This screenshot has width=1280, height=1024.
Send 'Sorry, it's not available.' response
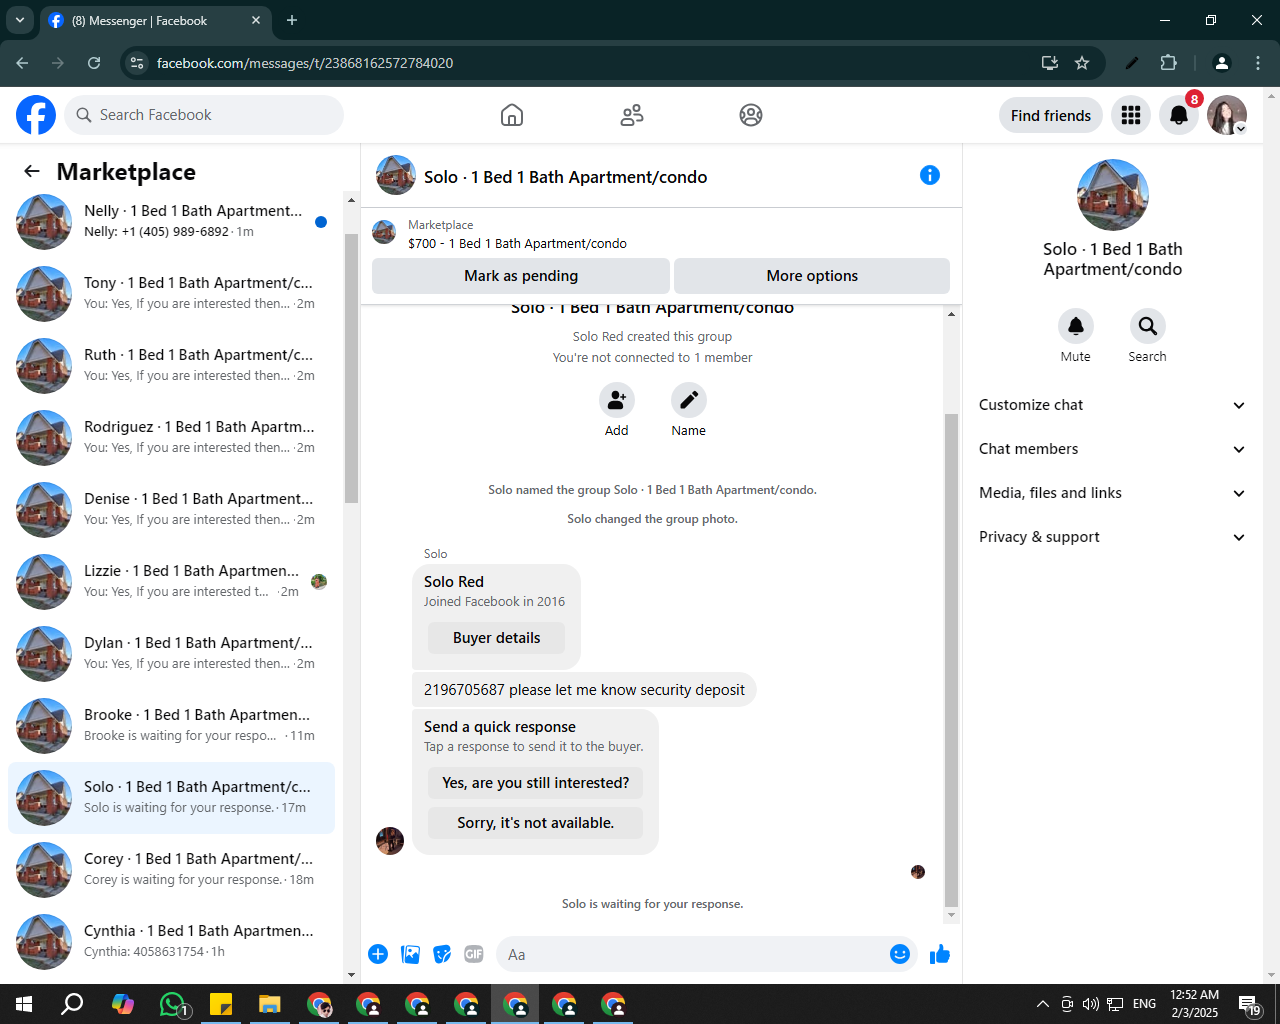(x=536, y=823)
